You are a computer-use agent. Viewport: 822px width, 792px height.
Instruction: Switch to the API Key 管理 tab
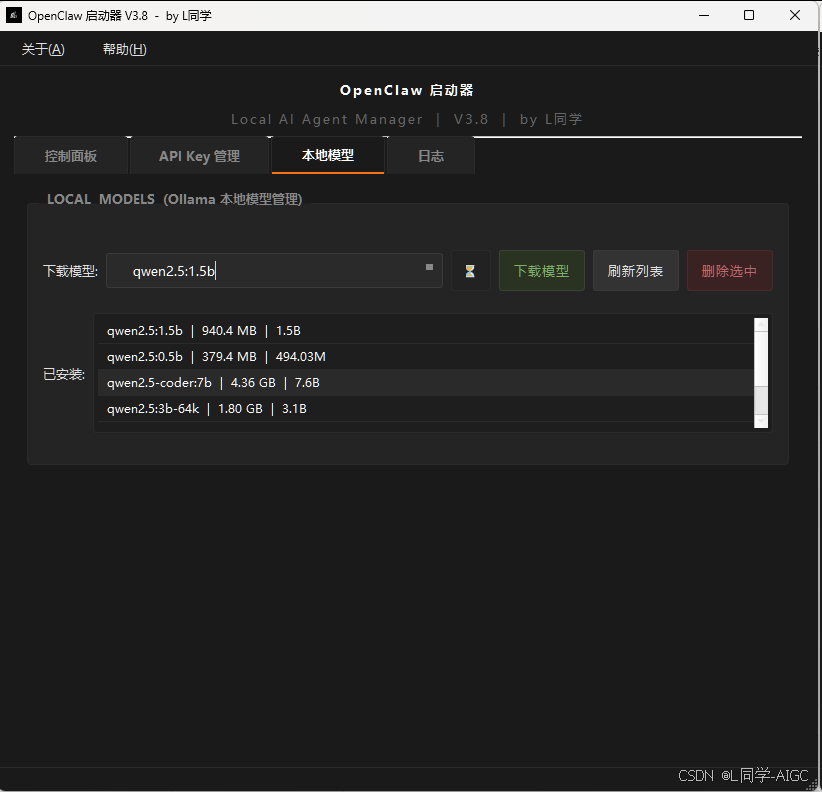click(x=199, y=156)
